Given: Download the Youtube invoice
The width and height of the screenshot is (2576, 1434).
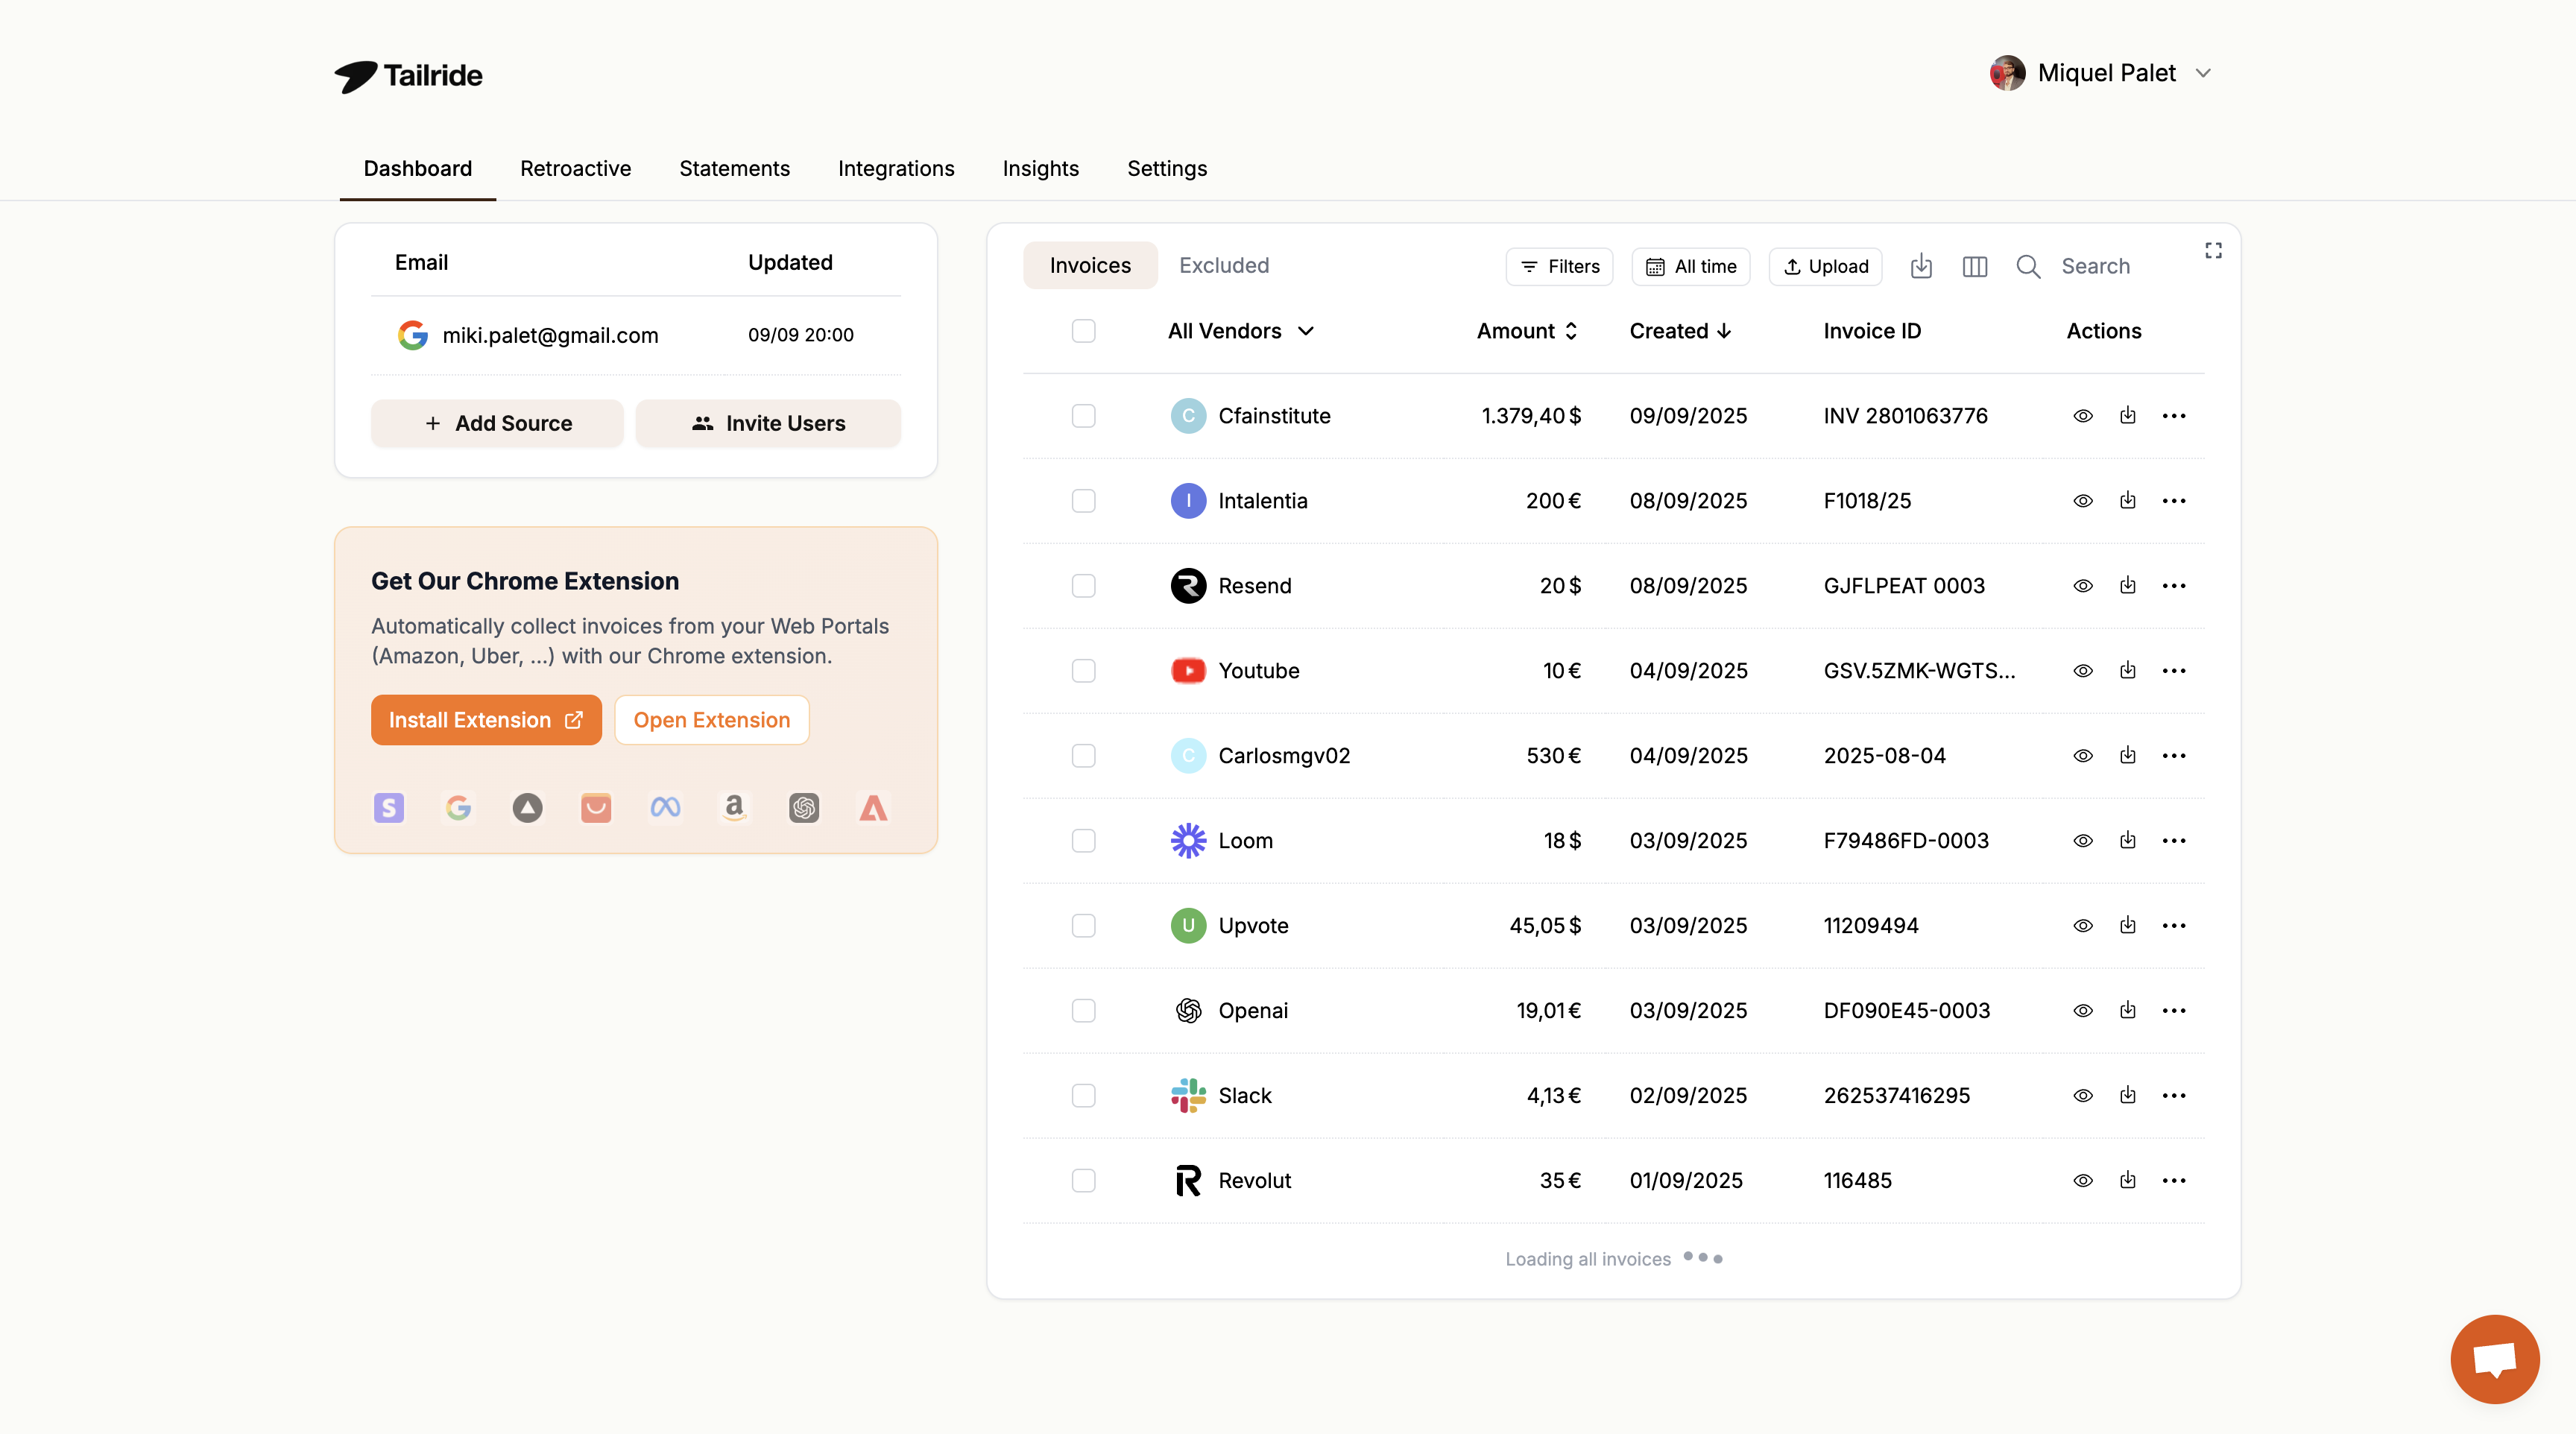Looking at the screenshot, I should tap(2128, 670).
